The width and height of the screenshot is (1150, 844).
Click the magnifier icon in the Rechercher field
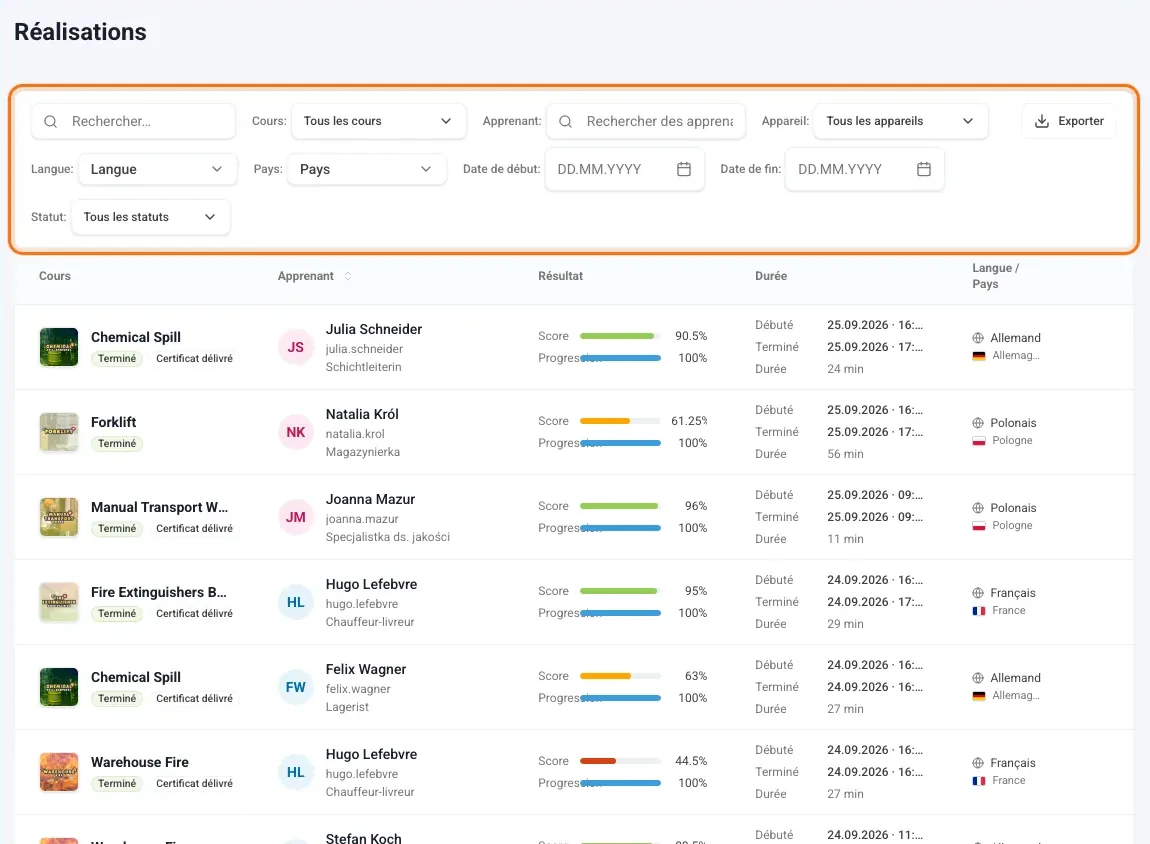click(51, 121)
